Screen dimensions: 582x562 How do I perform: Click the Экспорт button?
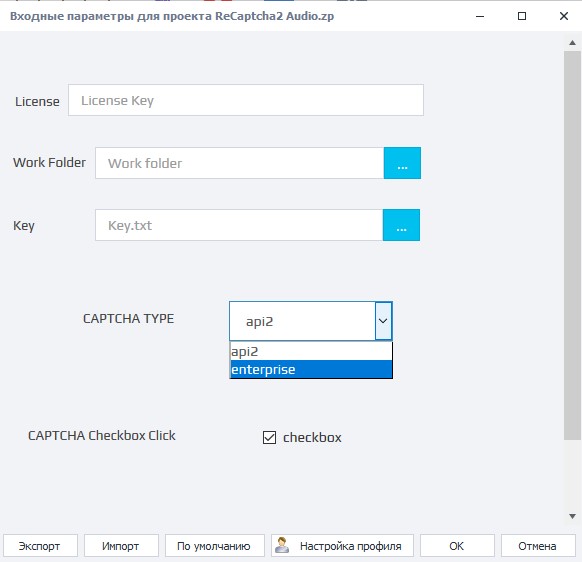(40, 546)
